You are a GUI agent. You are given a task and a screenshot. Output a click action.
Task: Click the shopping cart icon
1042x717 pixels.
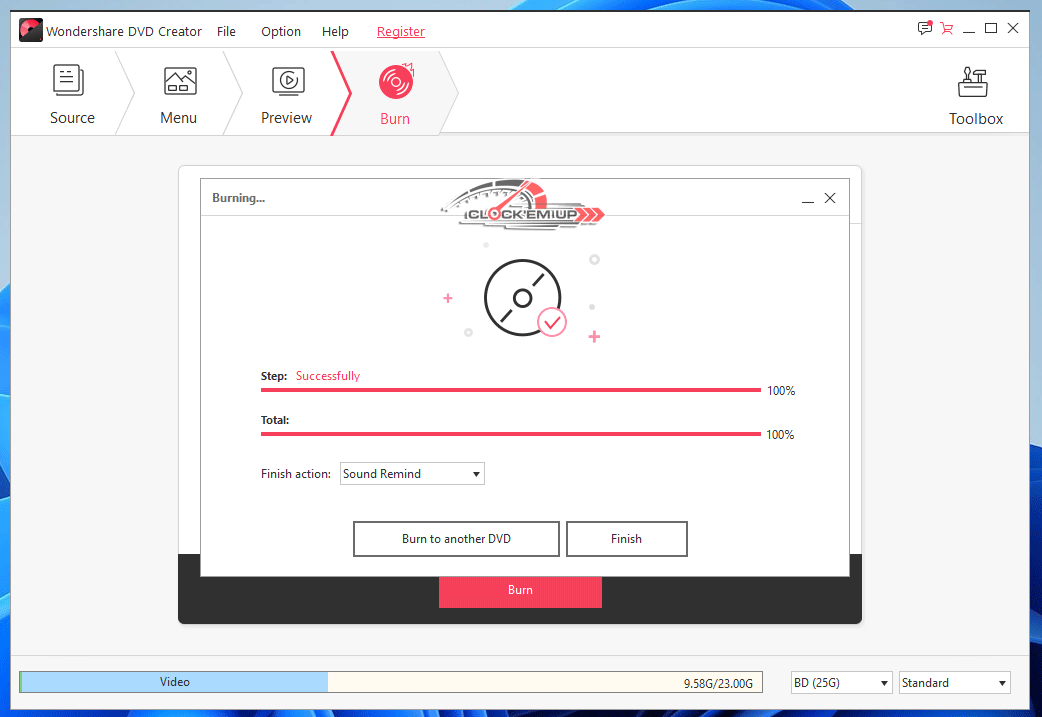click(947, 29)
